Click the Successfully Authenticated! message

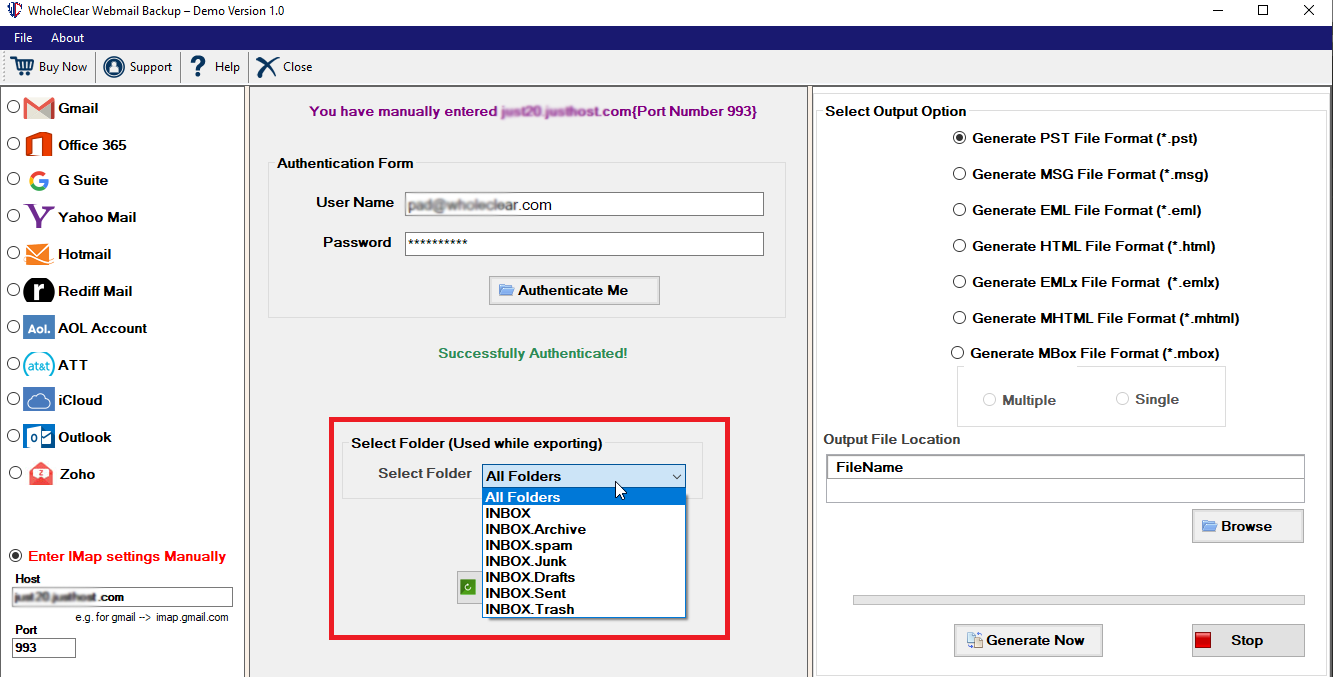[x=533, y=353]
